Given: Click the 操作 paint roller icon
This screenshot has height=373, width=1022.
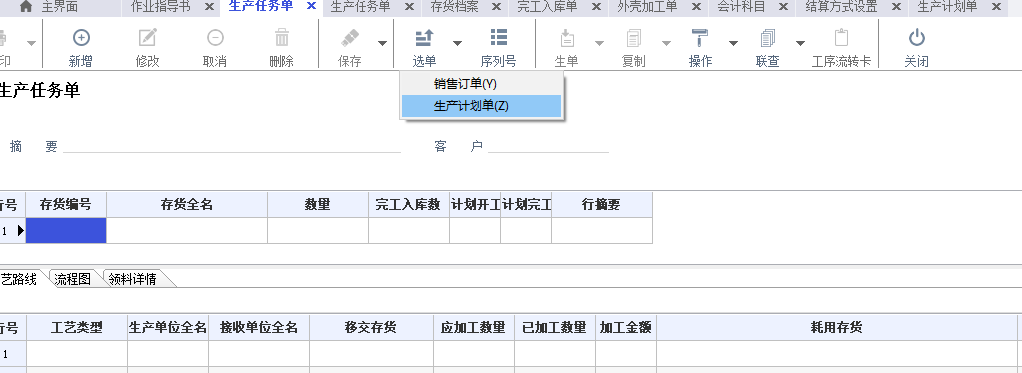Looking at the screenshot, I should point(700,38).
